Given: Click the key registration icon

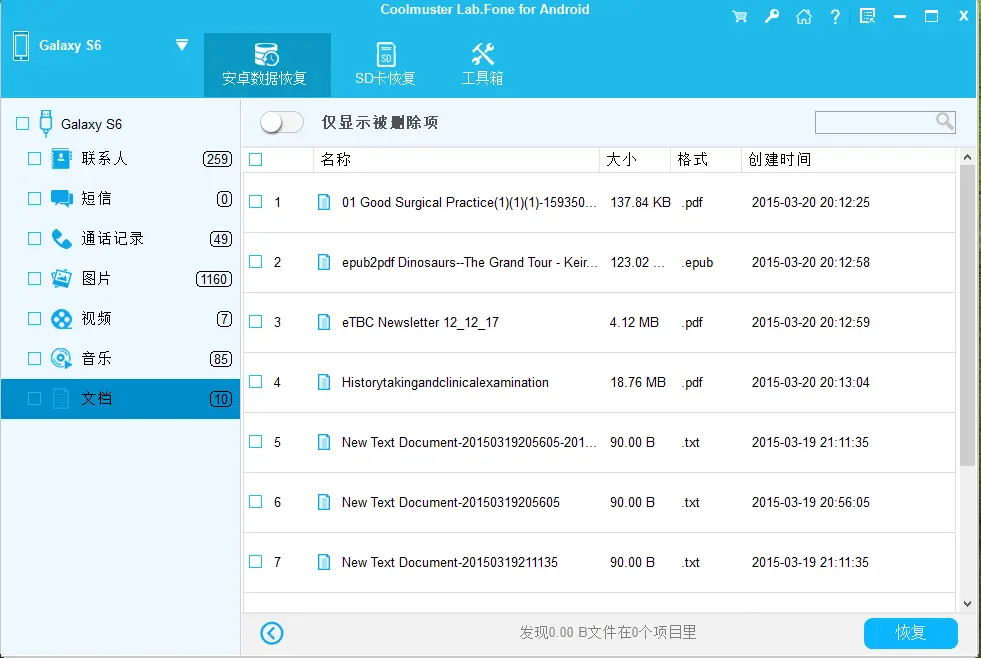Looking at the screenshot, I should pos(771,16).
